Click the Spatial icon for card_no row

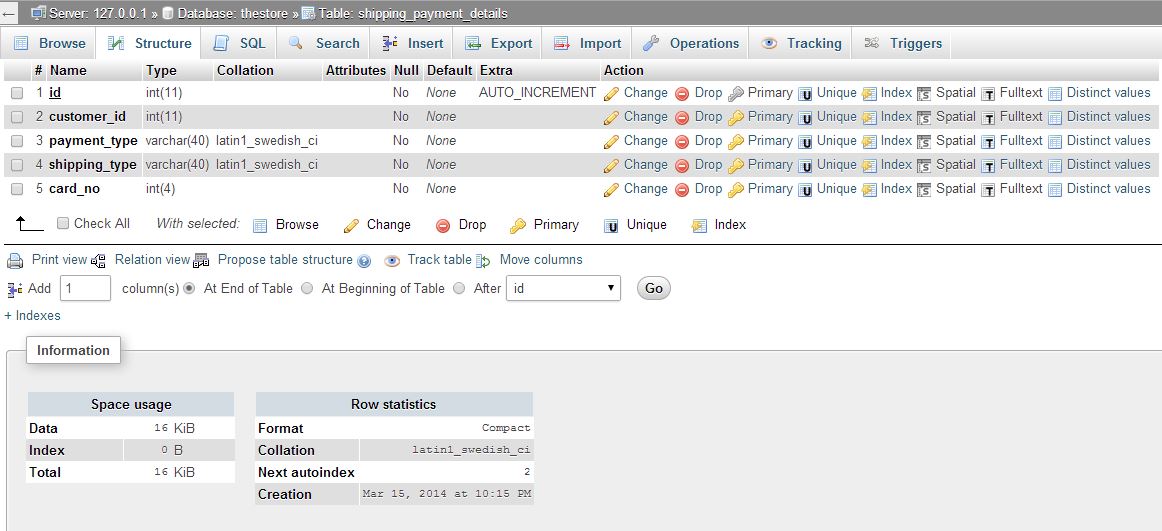(x=924, y=190)
